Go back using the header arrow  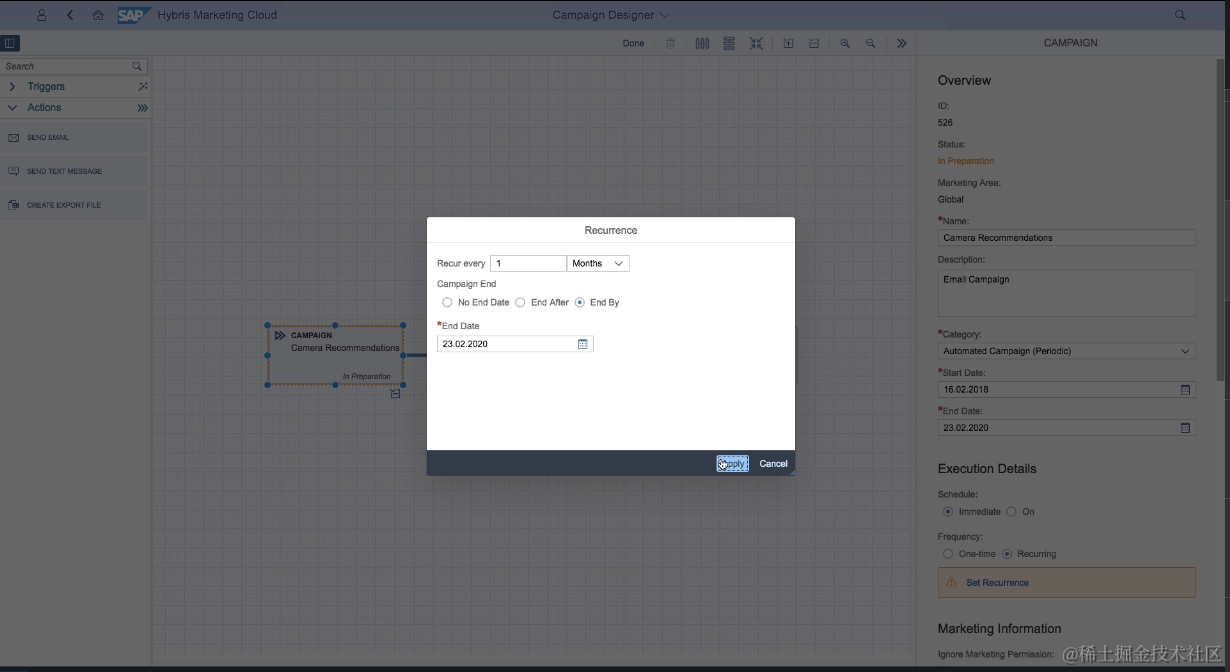[69, 15]
